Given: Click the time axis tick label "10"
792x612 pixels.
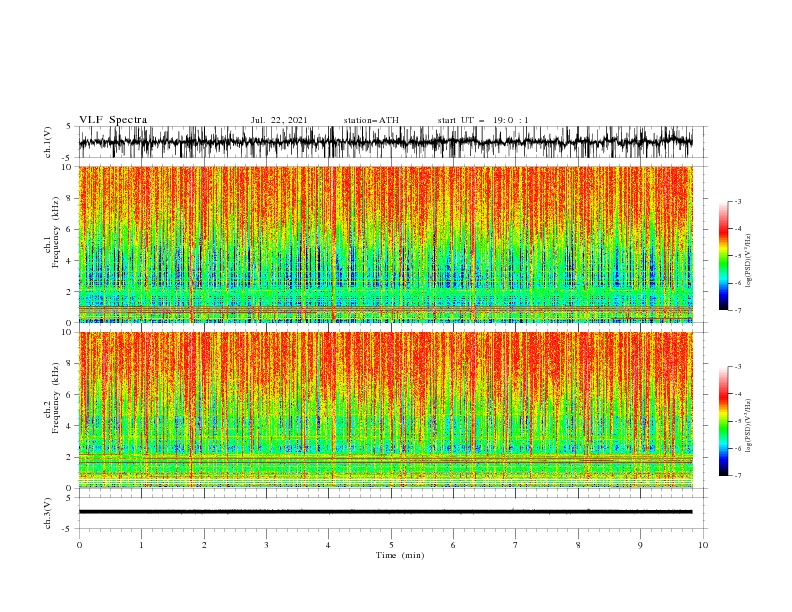Looking at the screenshot, I should (x=703, y=545).
